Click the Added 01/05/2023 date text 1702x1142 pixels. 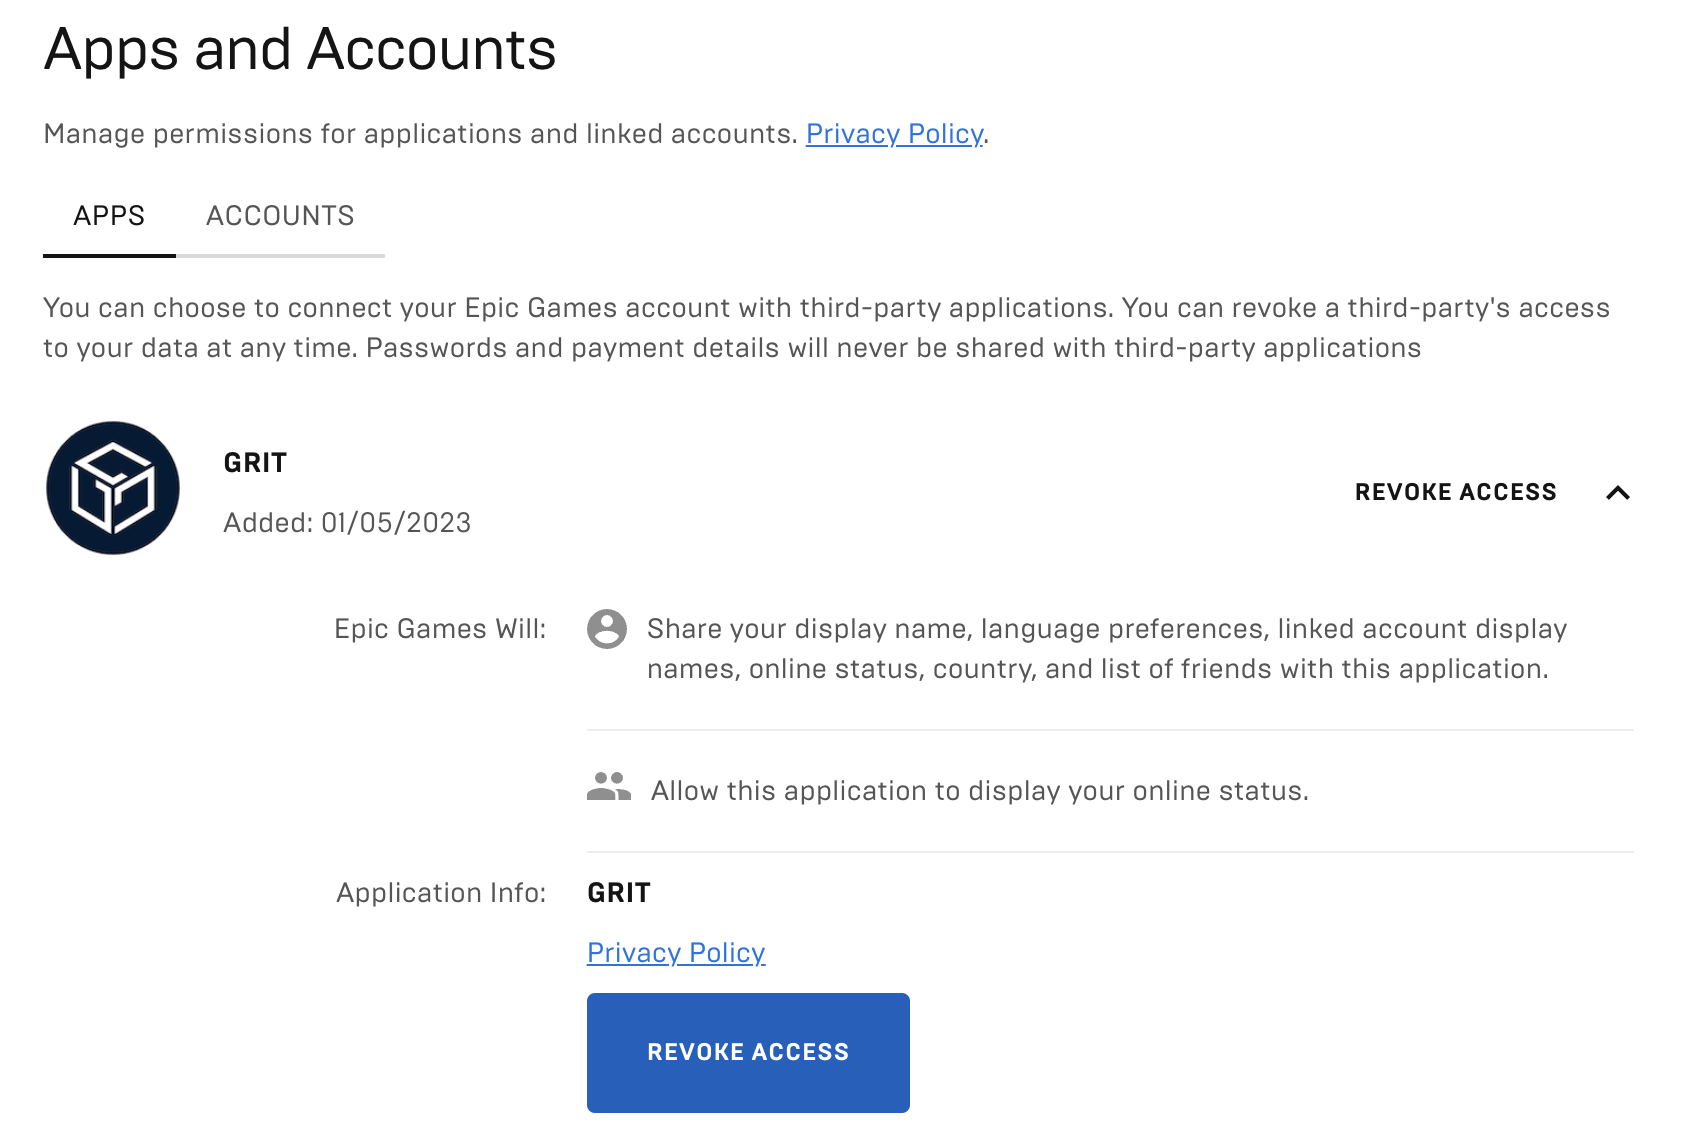tap(347, 523)
